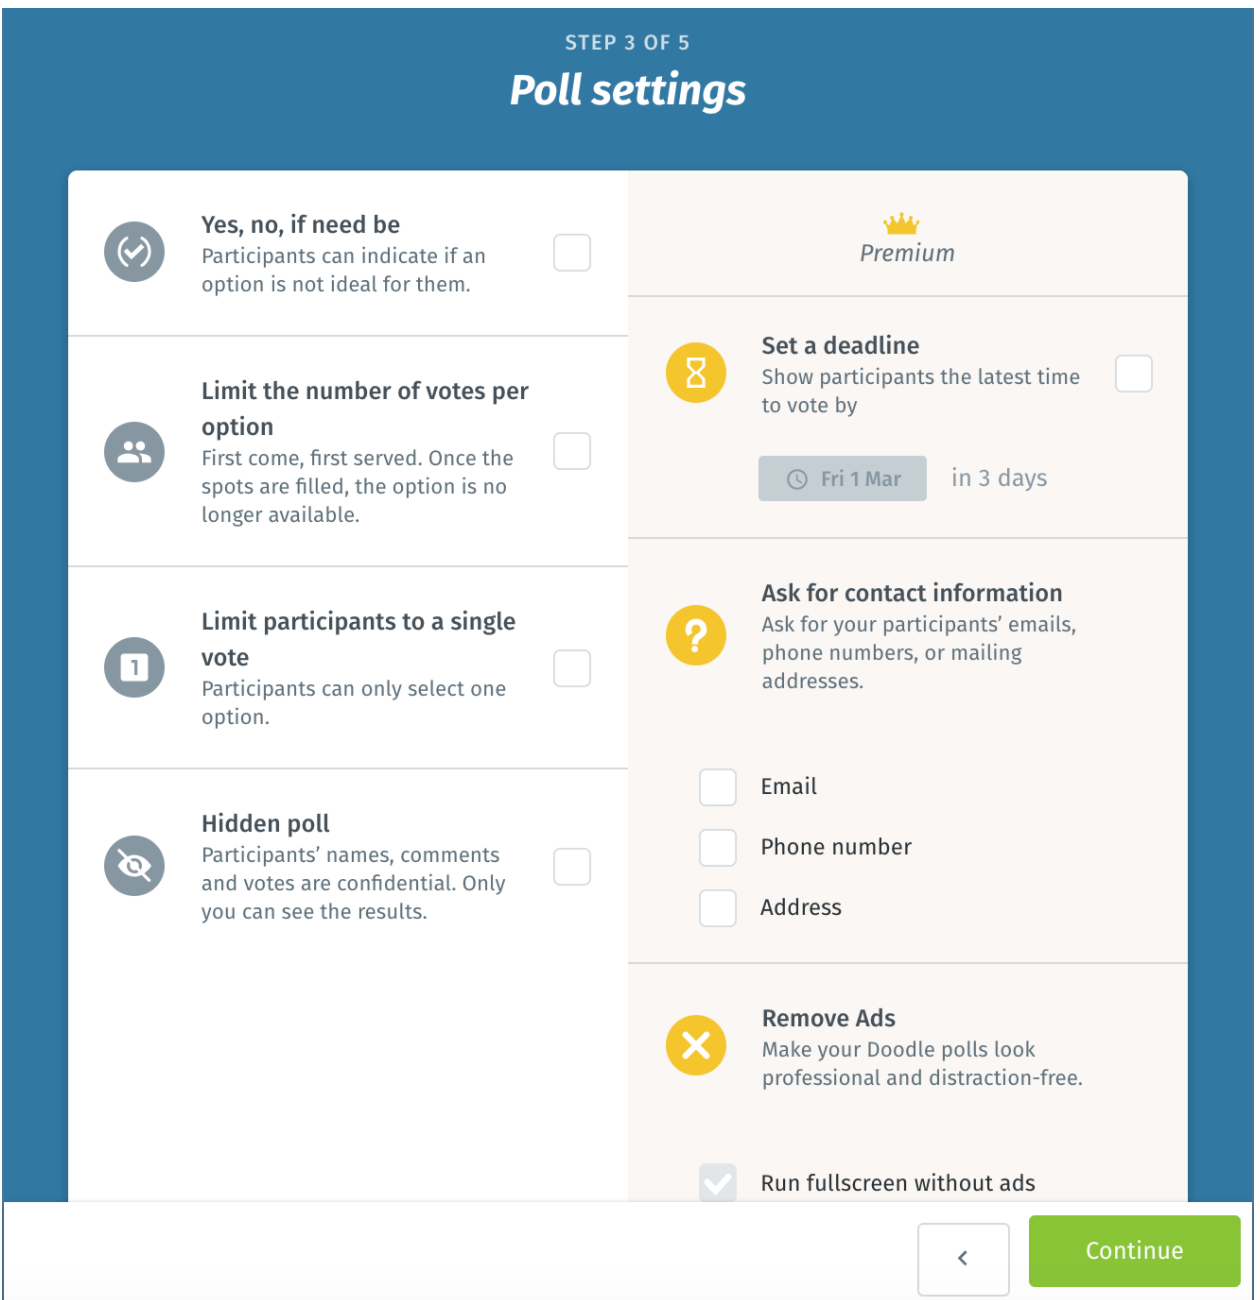Tick the Hidden poll checkbox
The image size is (1260, 1300).
click(572, 866)
